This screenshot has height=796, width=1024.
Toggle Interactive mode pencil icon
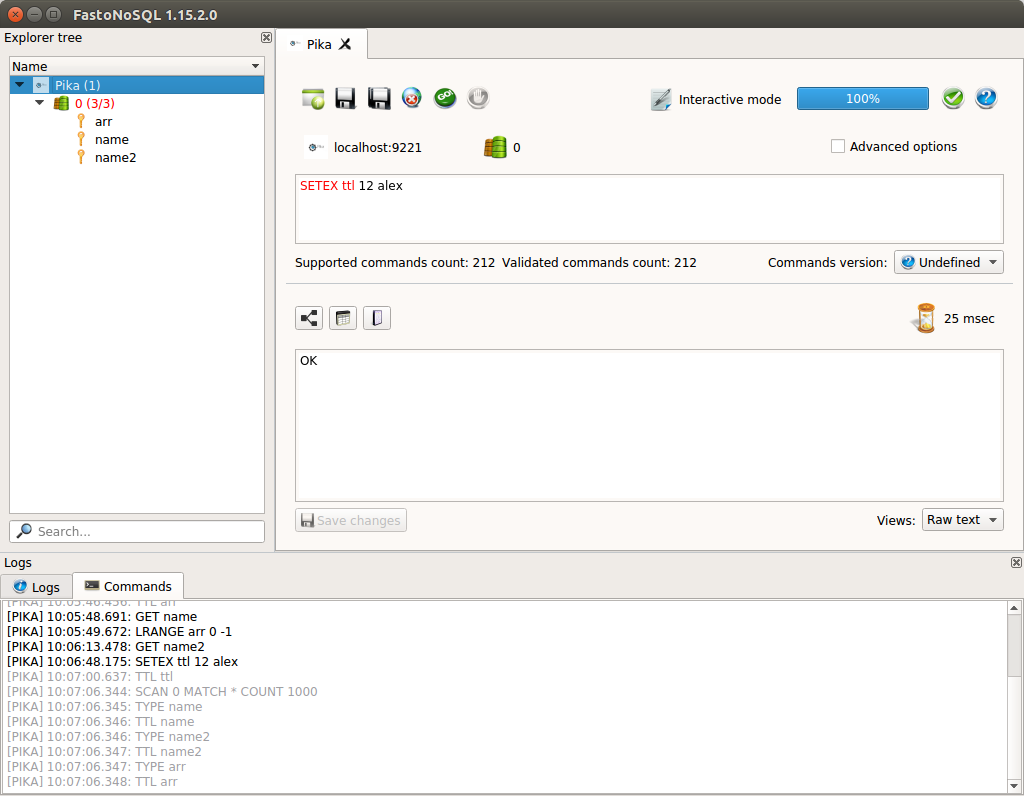pyautogui.click(x=661, y=99)
